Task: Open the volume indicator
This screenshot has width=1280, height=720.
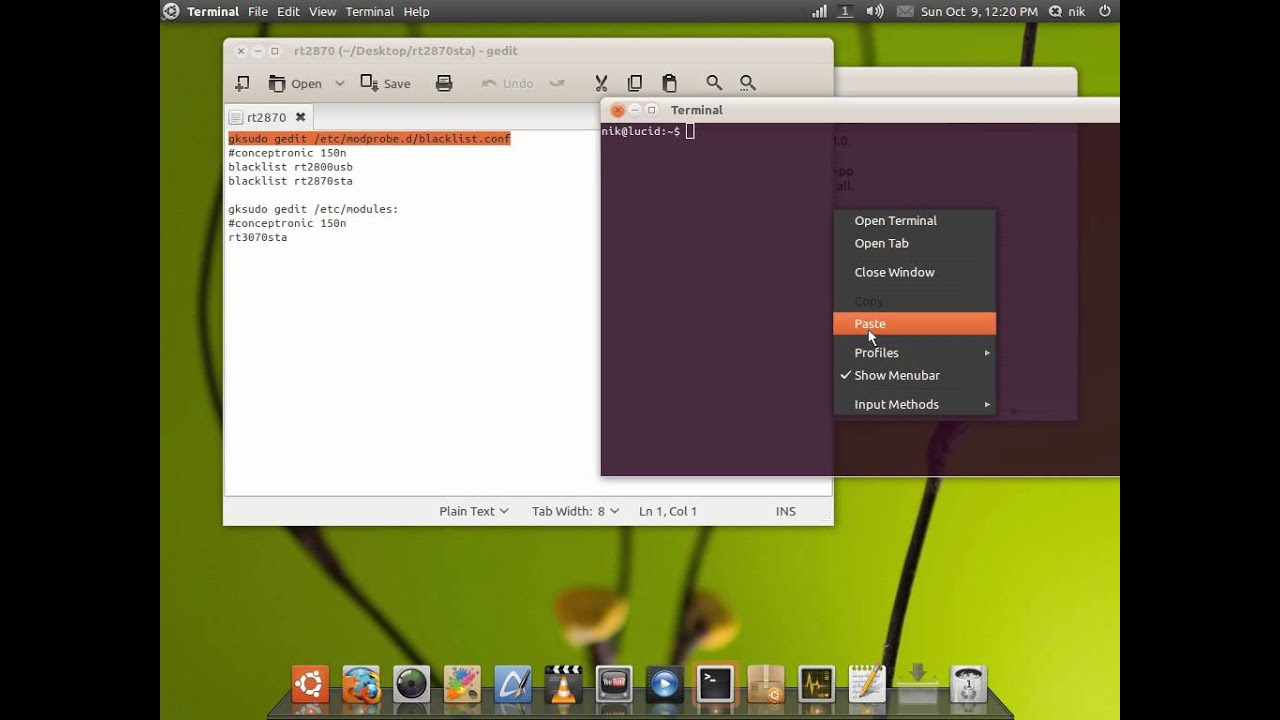Action: tap(875, 12)
